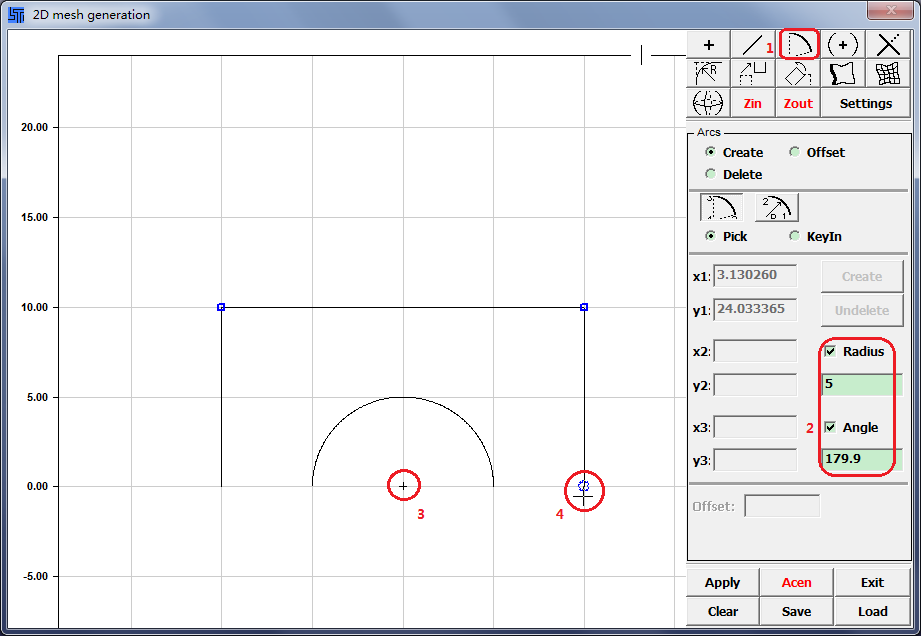Select the Offset arcs radio button
Viewport: 921px width, 636px height.
coord(795,152)
